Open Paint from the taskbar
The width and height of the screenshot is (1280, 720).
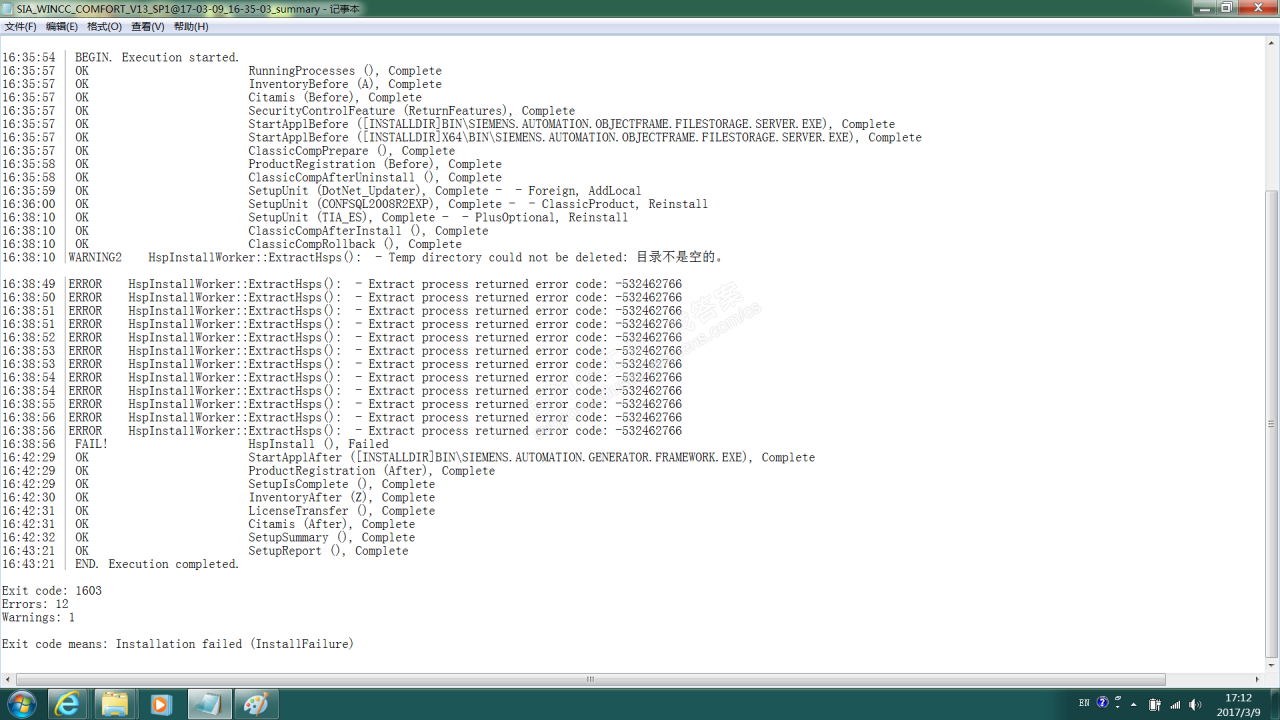click(256, 704)
